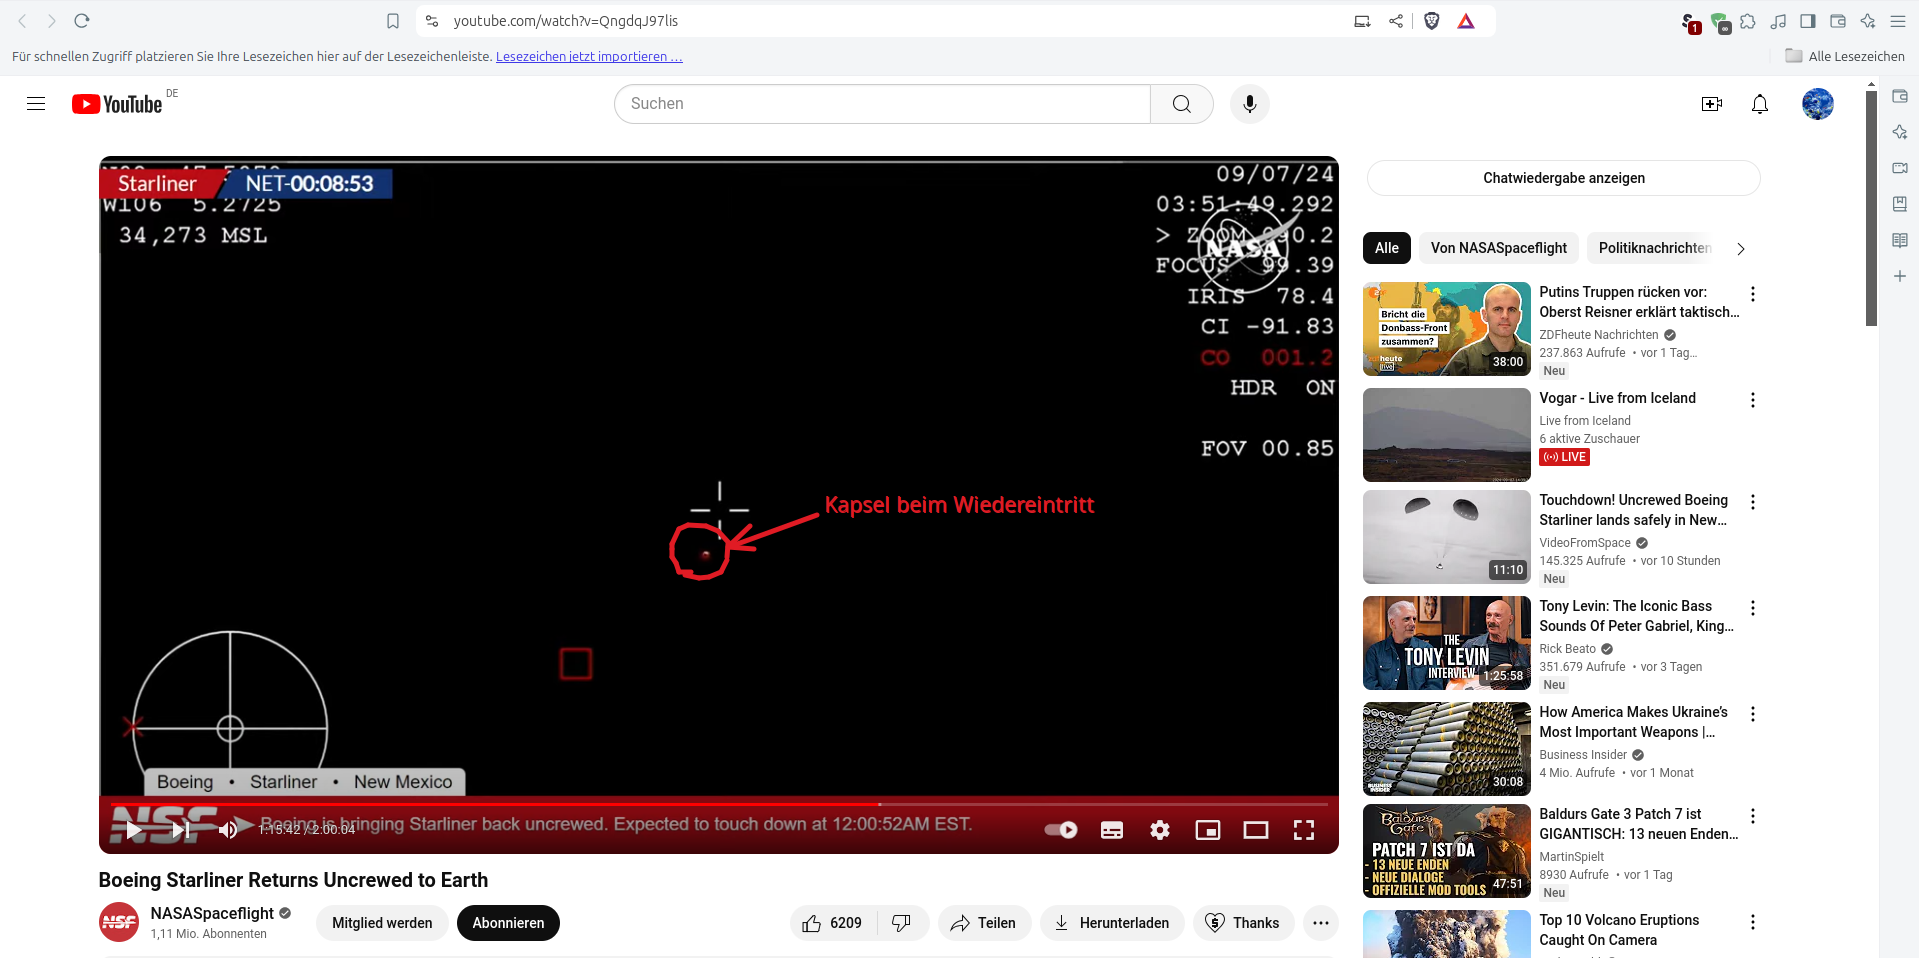Play the video
Viewport: 1919px width, 958px height.
134,830
